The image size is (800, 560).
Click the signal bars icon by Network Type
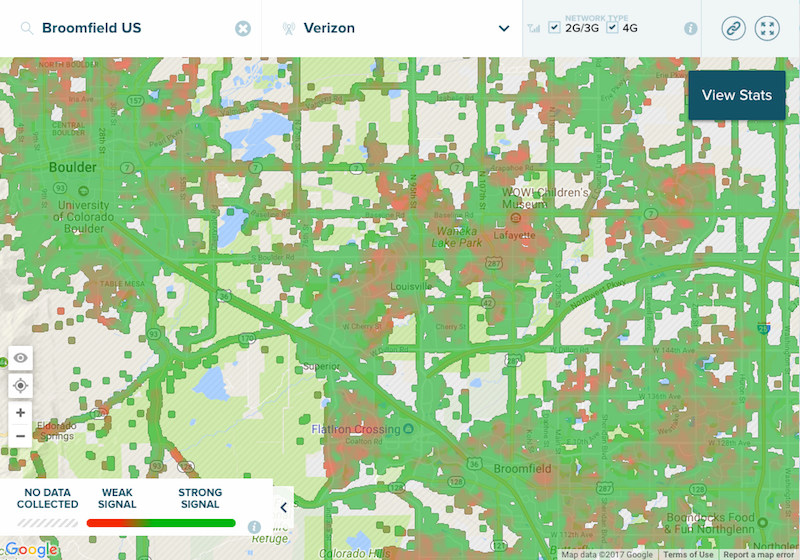pos(534,28)
